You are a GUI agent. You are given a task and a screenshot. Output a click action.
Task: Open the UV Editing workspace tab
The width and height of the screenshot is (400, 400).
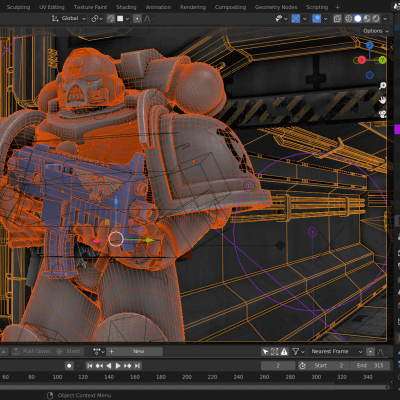[x=52, y=7]
